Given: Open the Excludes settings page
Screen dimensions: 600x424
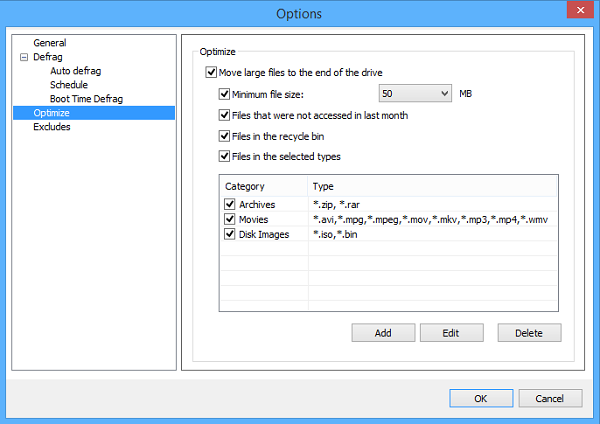Looking at the screenshot, I should click(52, 127).
